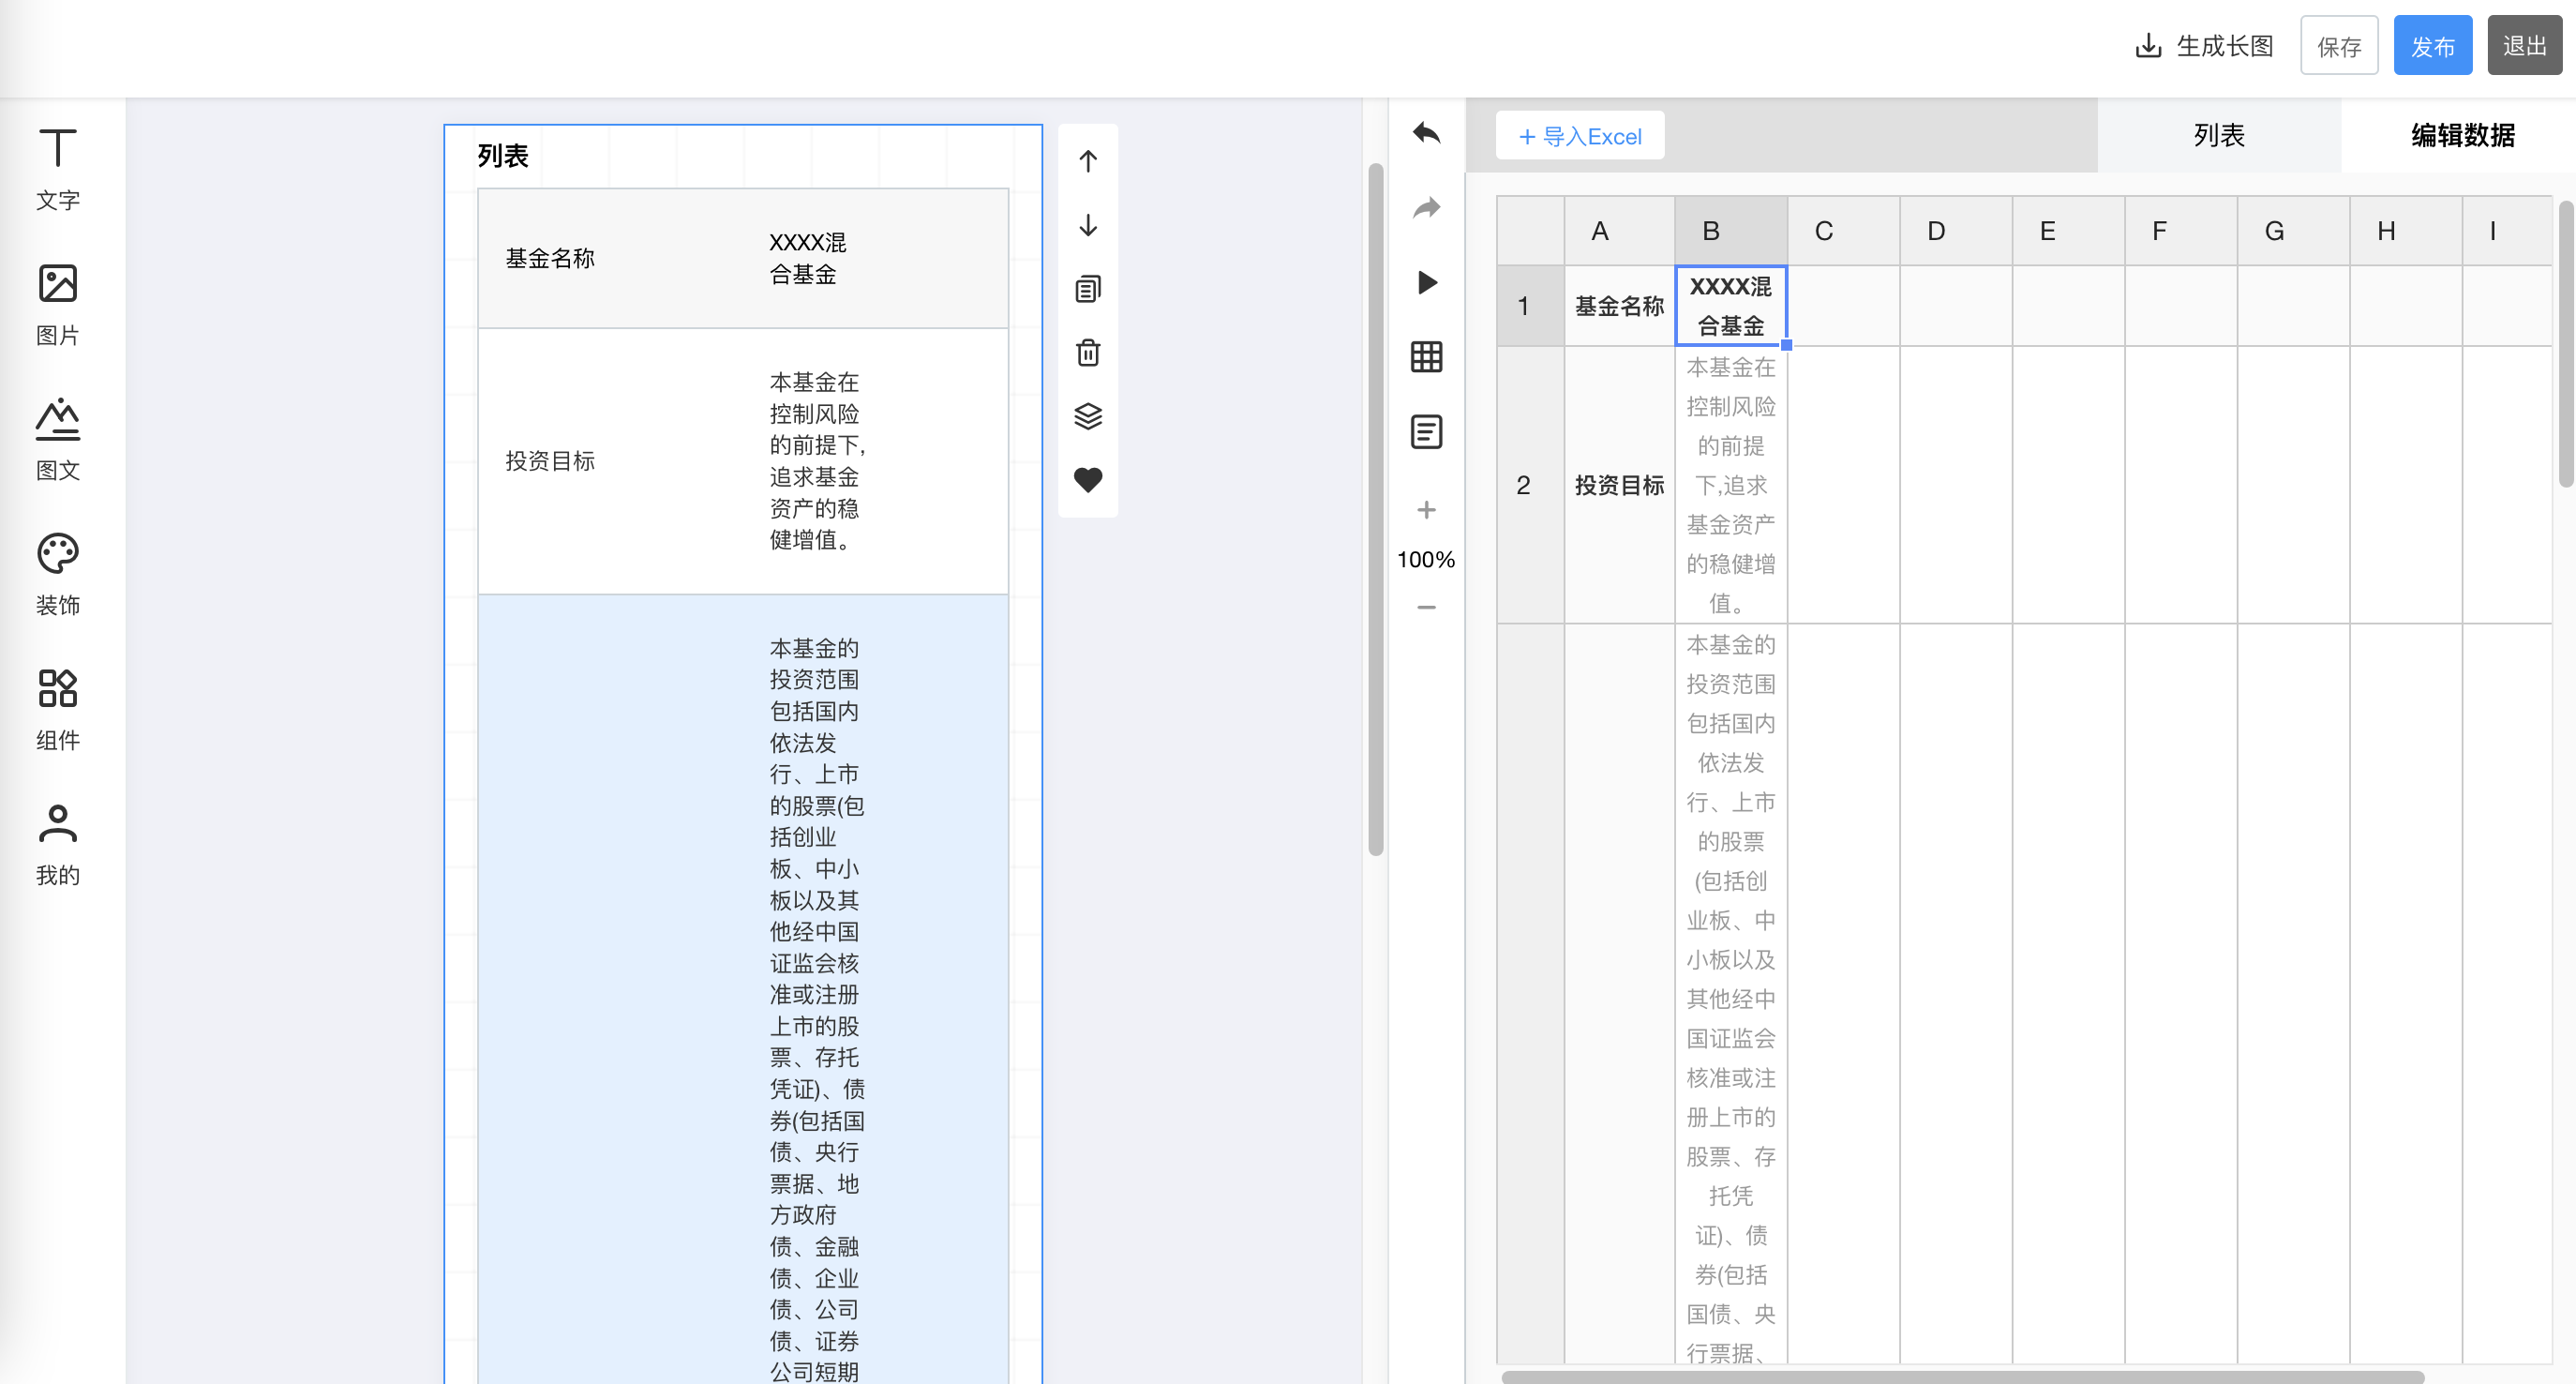
Task: Select cell A1 基金名称 in spreadsheet
Action: click(1619, 306)
